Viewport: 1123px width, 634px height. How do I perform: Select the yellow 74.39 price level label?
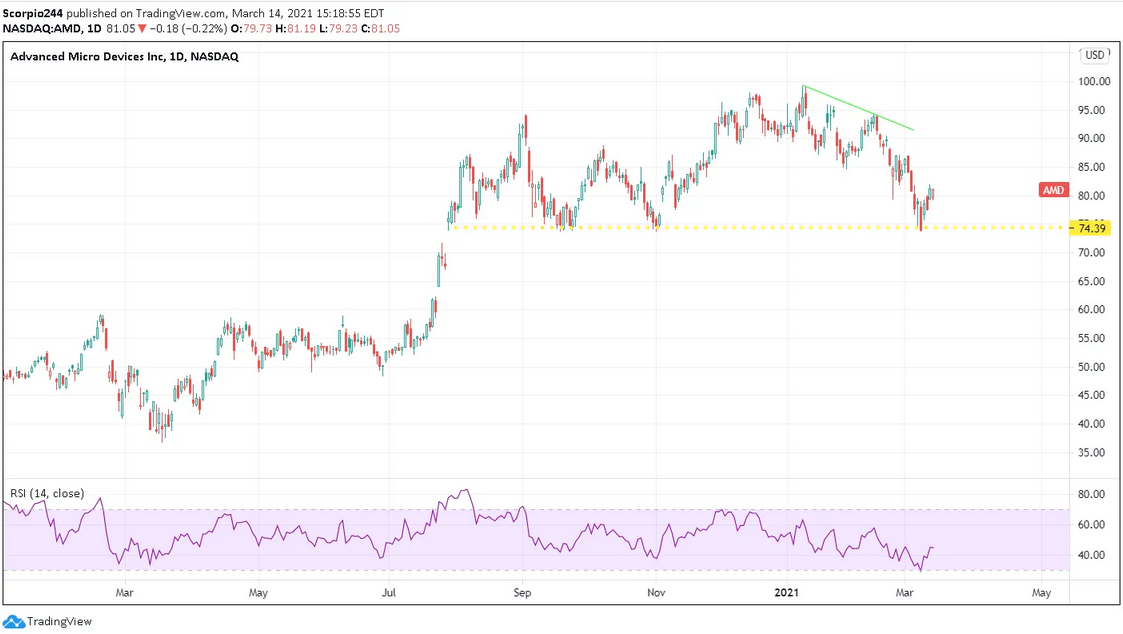1091,229
